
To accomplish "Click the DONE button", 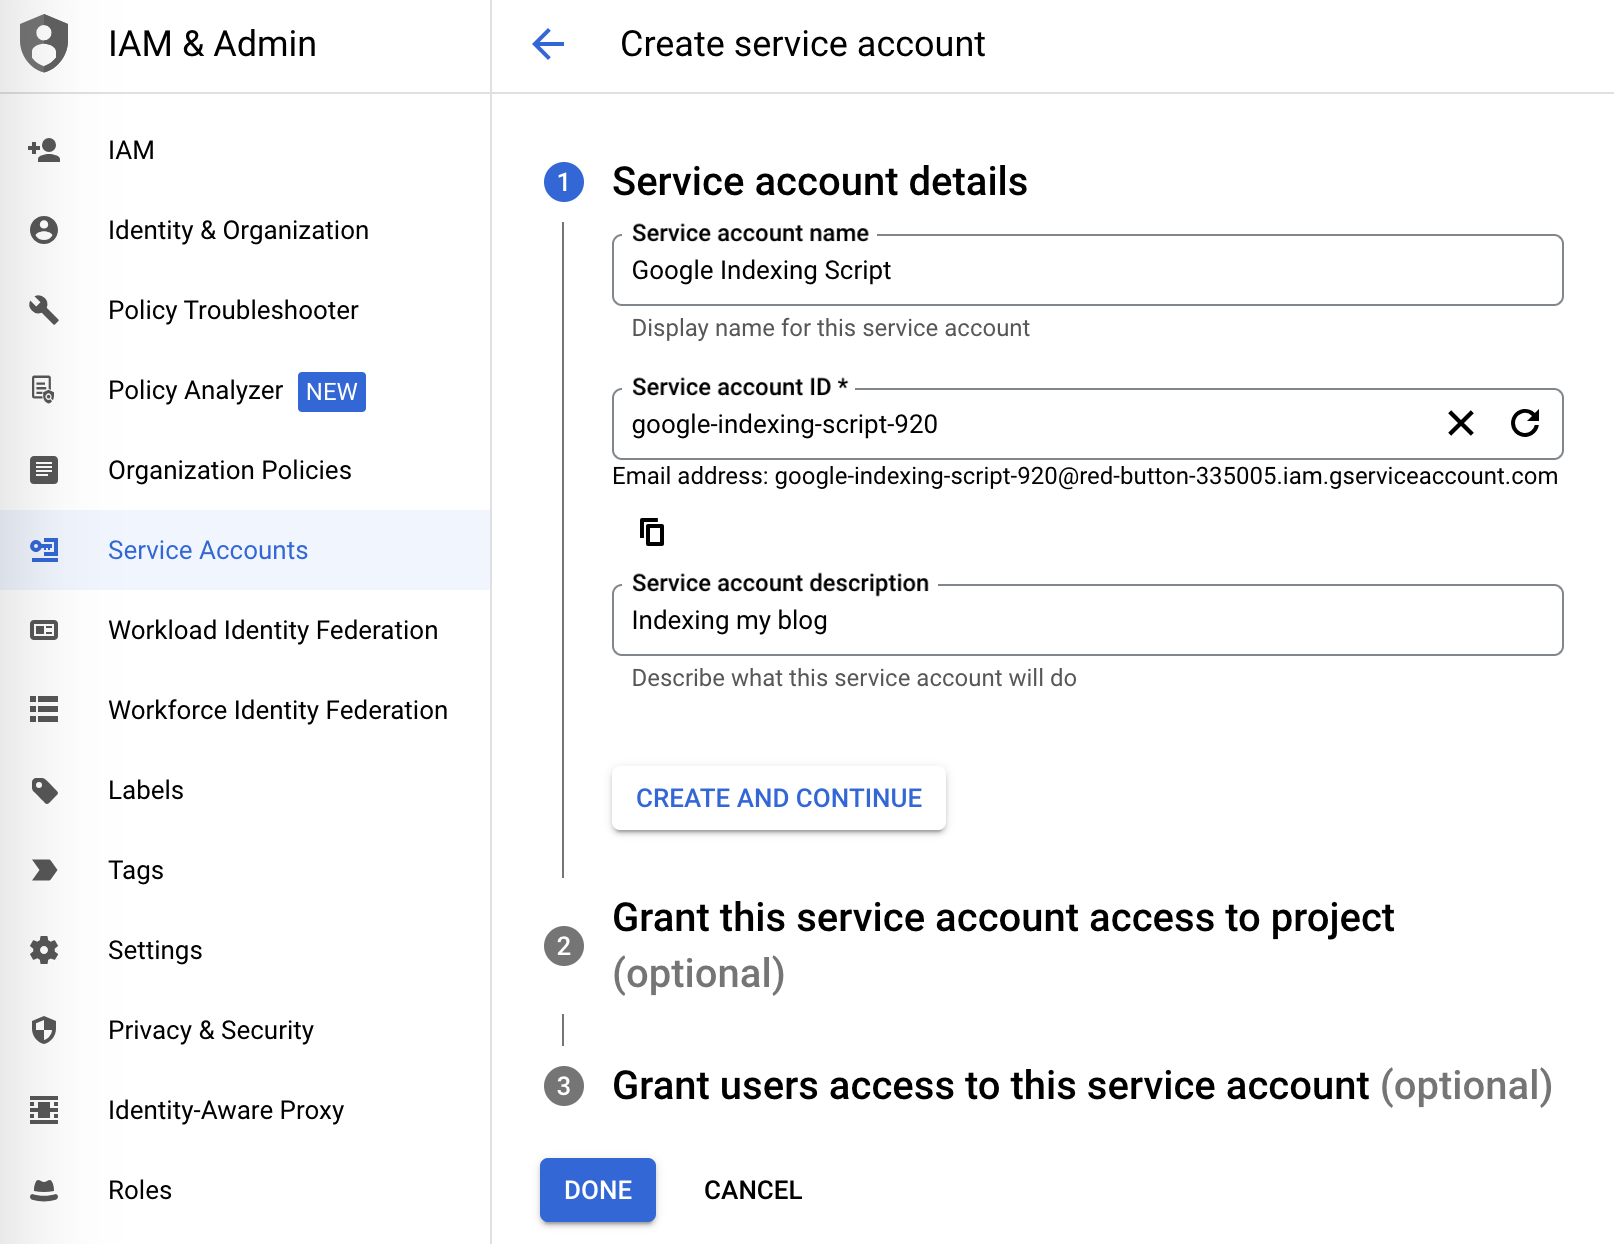I will [x=598, y=1190].
